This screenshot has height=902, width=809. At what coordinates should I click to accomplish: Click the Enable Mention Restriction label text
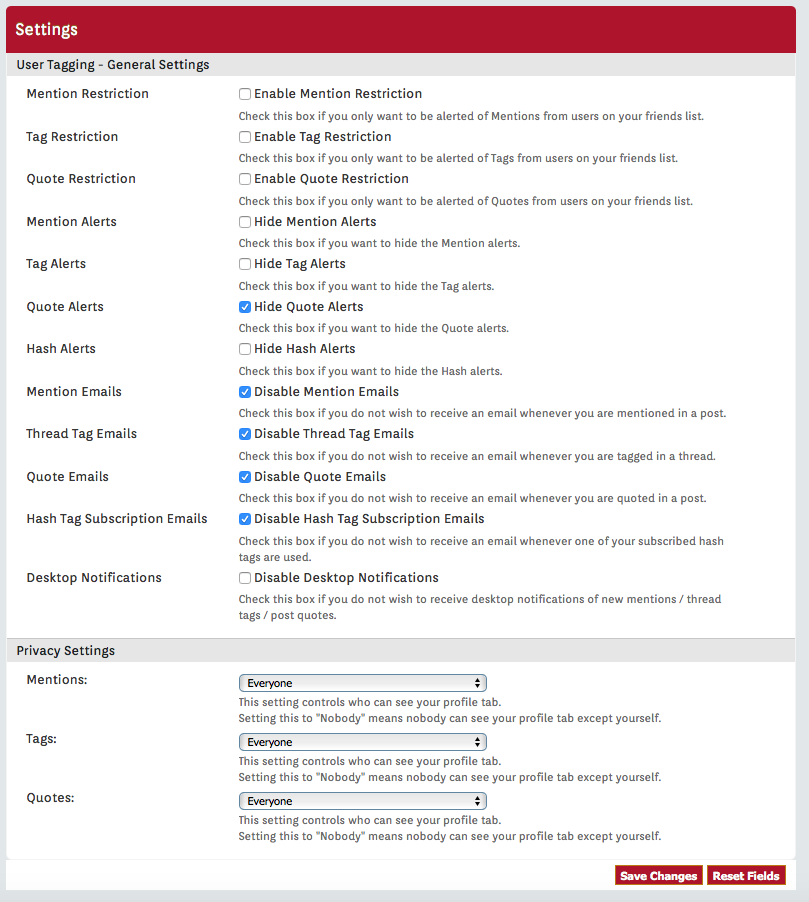pos(338,93)
